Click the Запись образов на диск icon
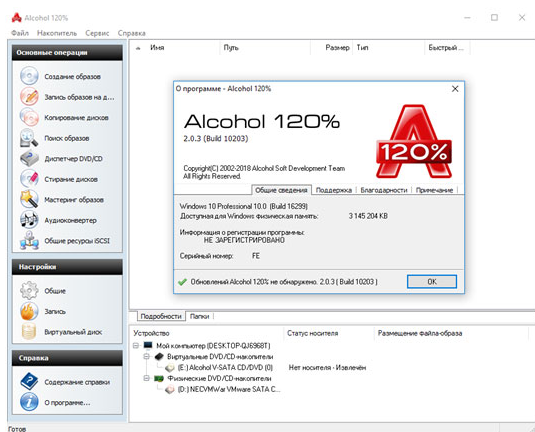This screenshot has width=535, height=432. click(x=29, y=96)
